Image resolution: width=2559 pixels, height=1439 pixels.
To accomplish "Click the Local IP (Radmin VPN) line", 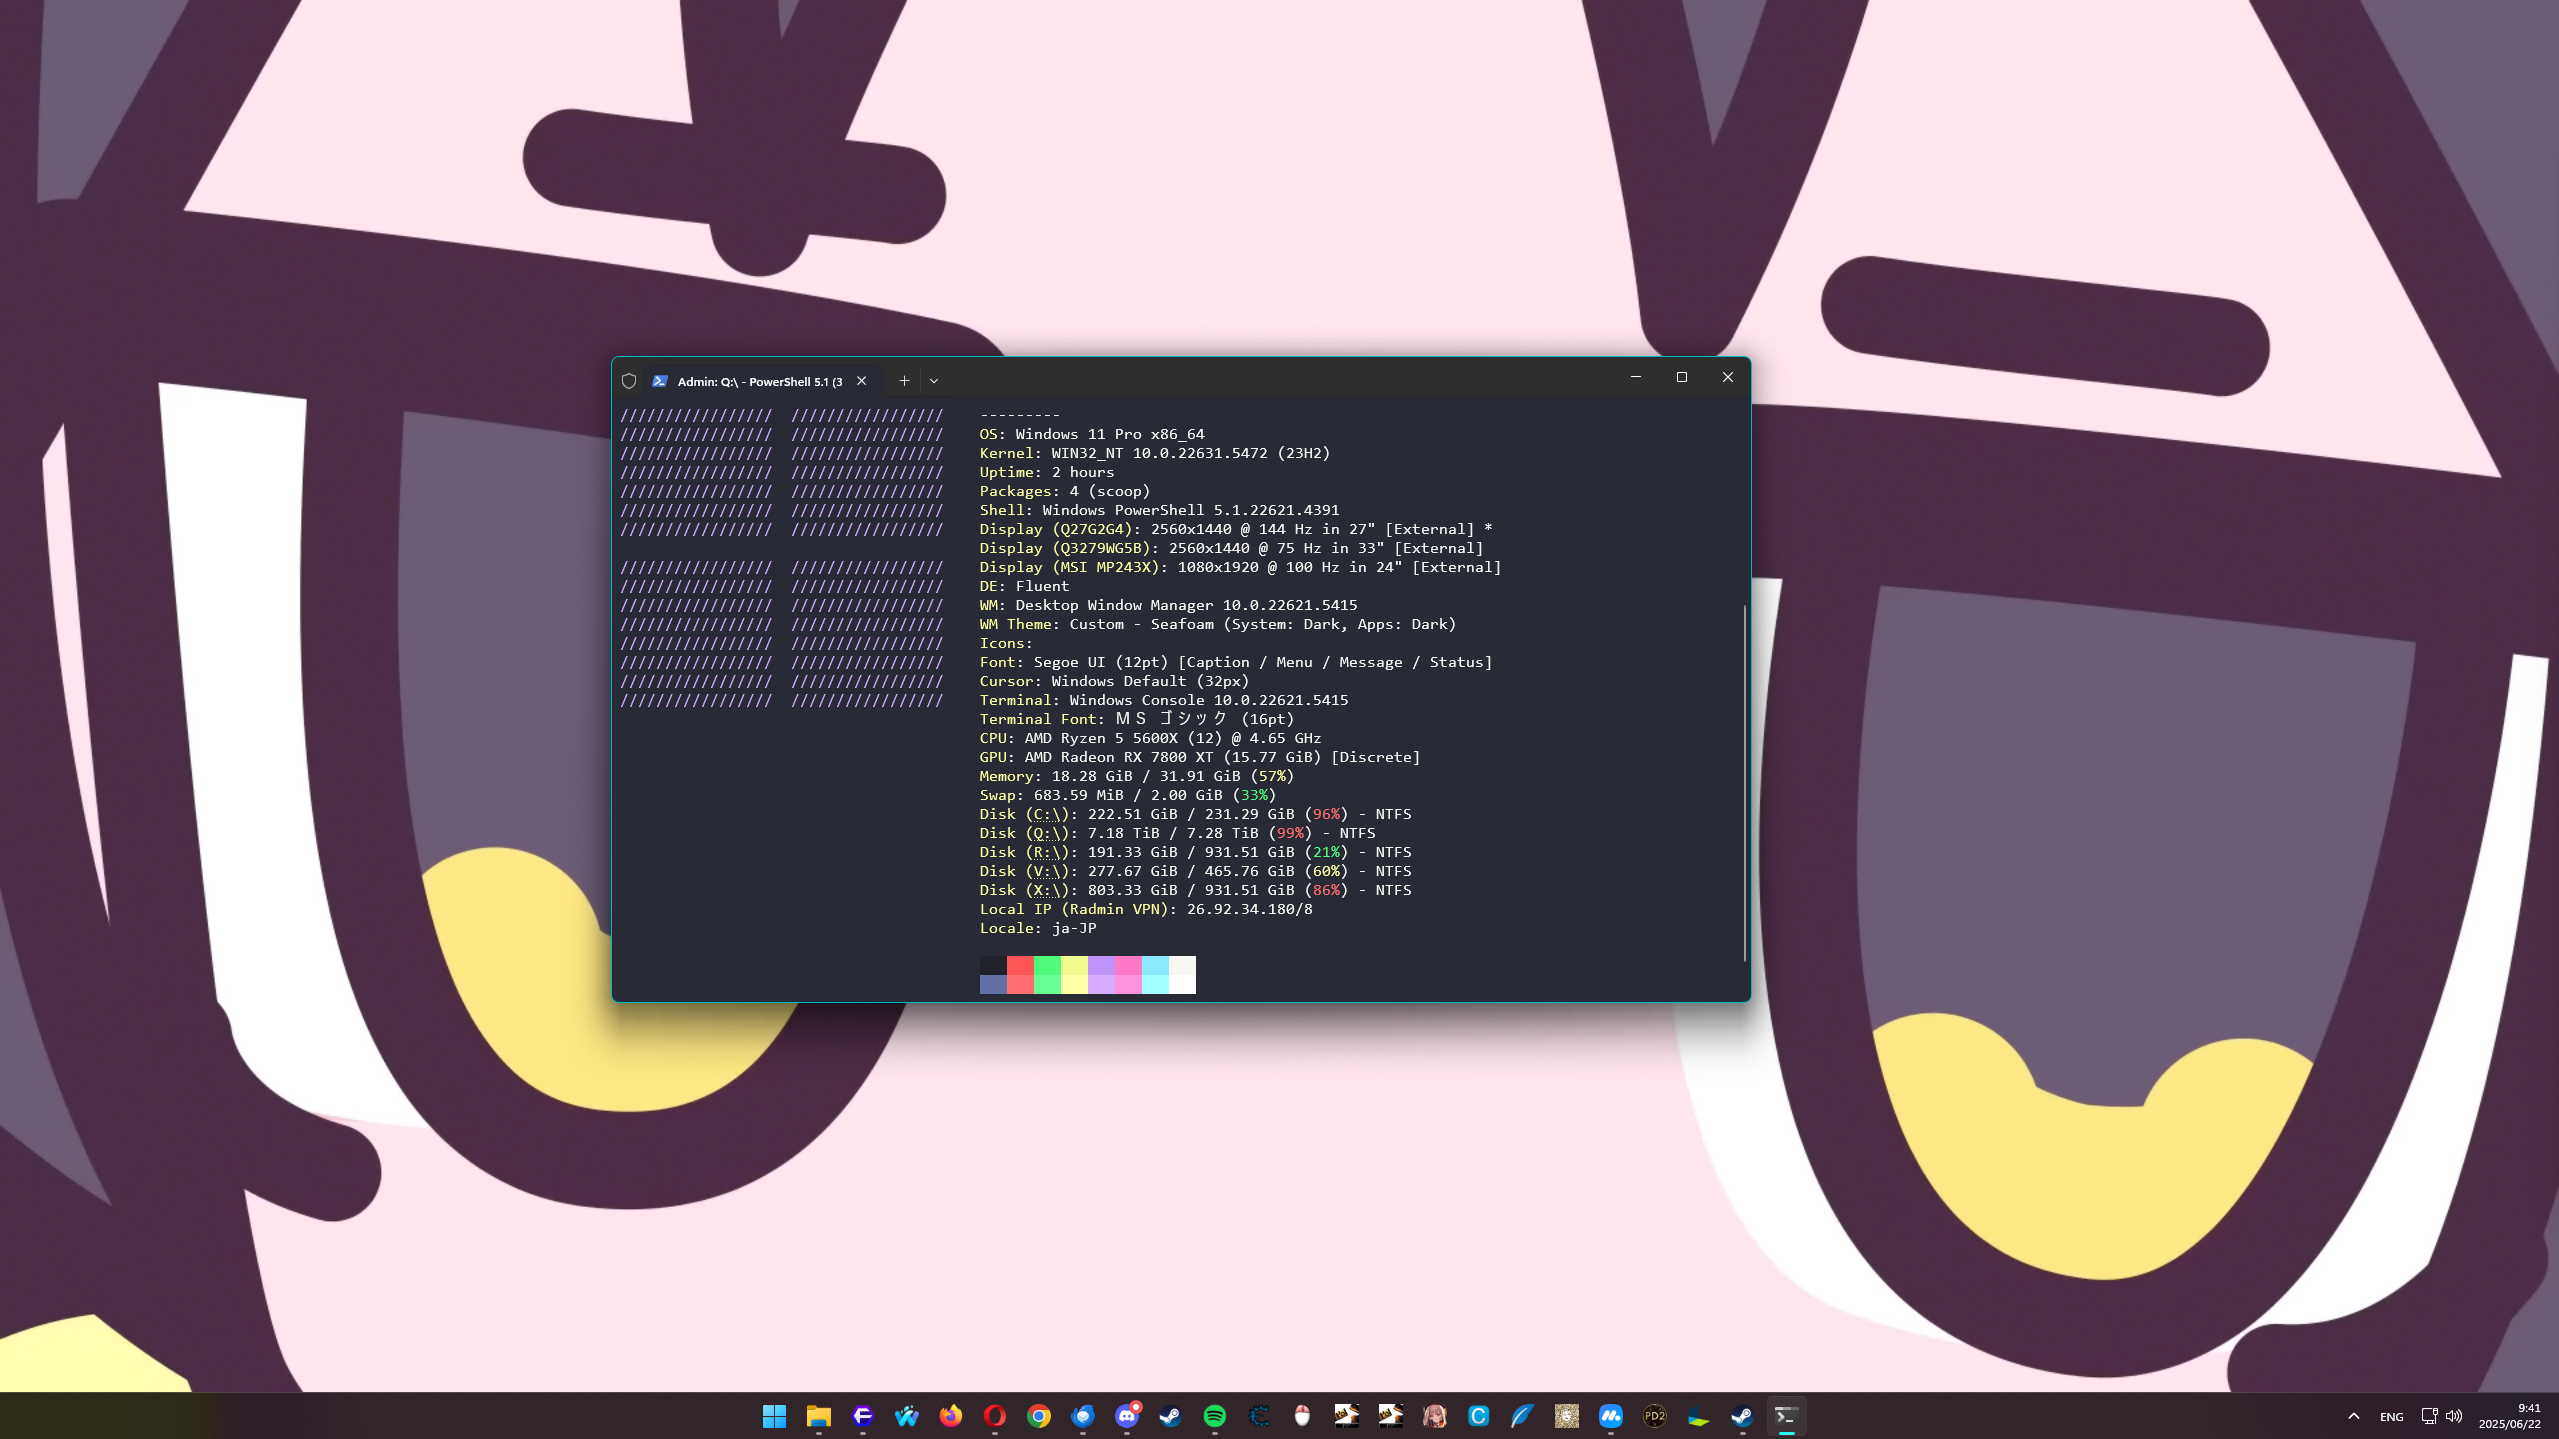I will tap(1146, 909).
